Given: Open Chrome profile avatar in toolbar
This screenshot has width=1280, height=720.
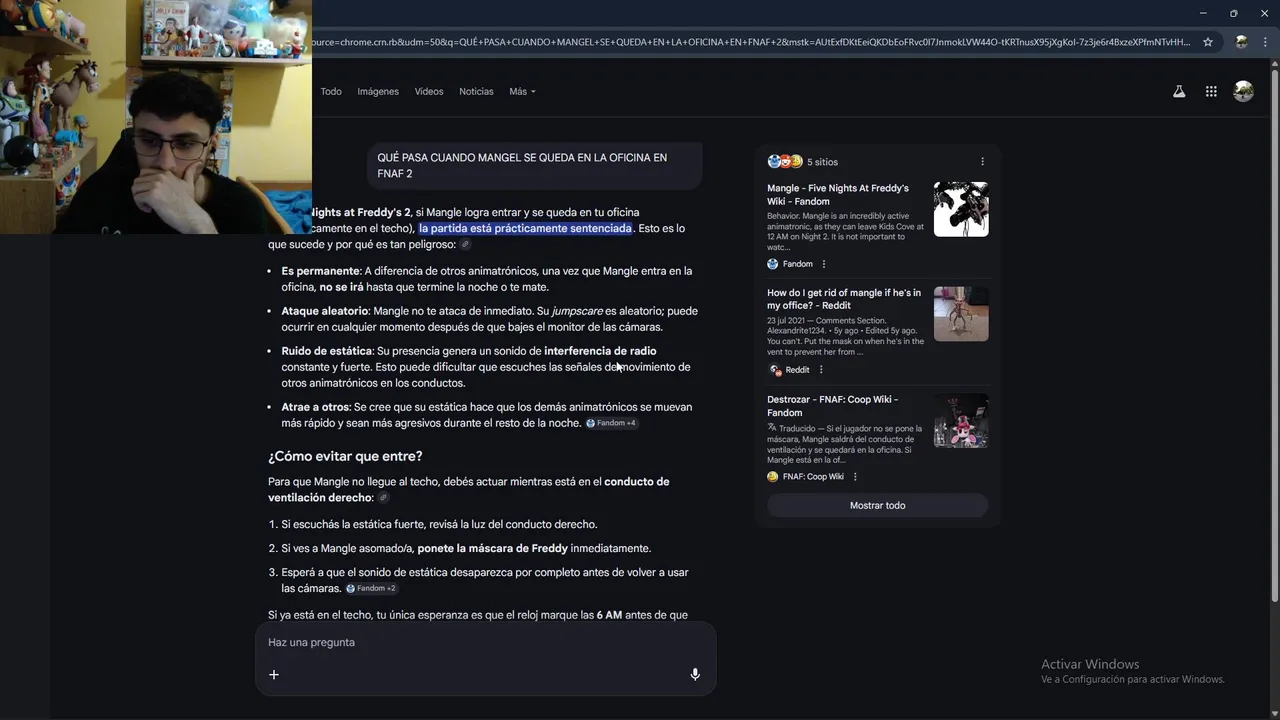Looking at the screenshot, I should [x=1242, y=42].
